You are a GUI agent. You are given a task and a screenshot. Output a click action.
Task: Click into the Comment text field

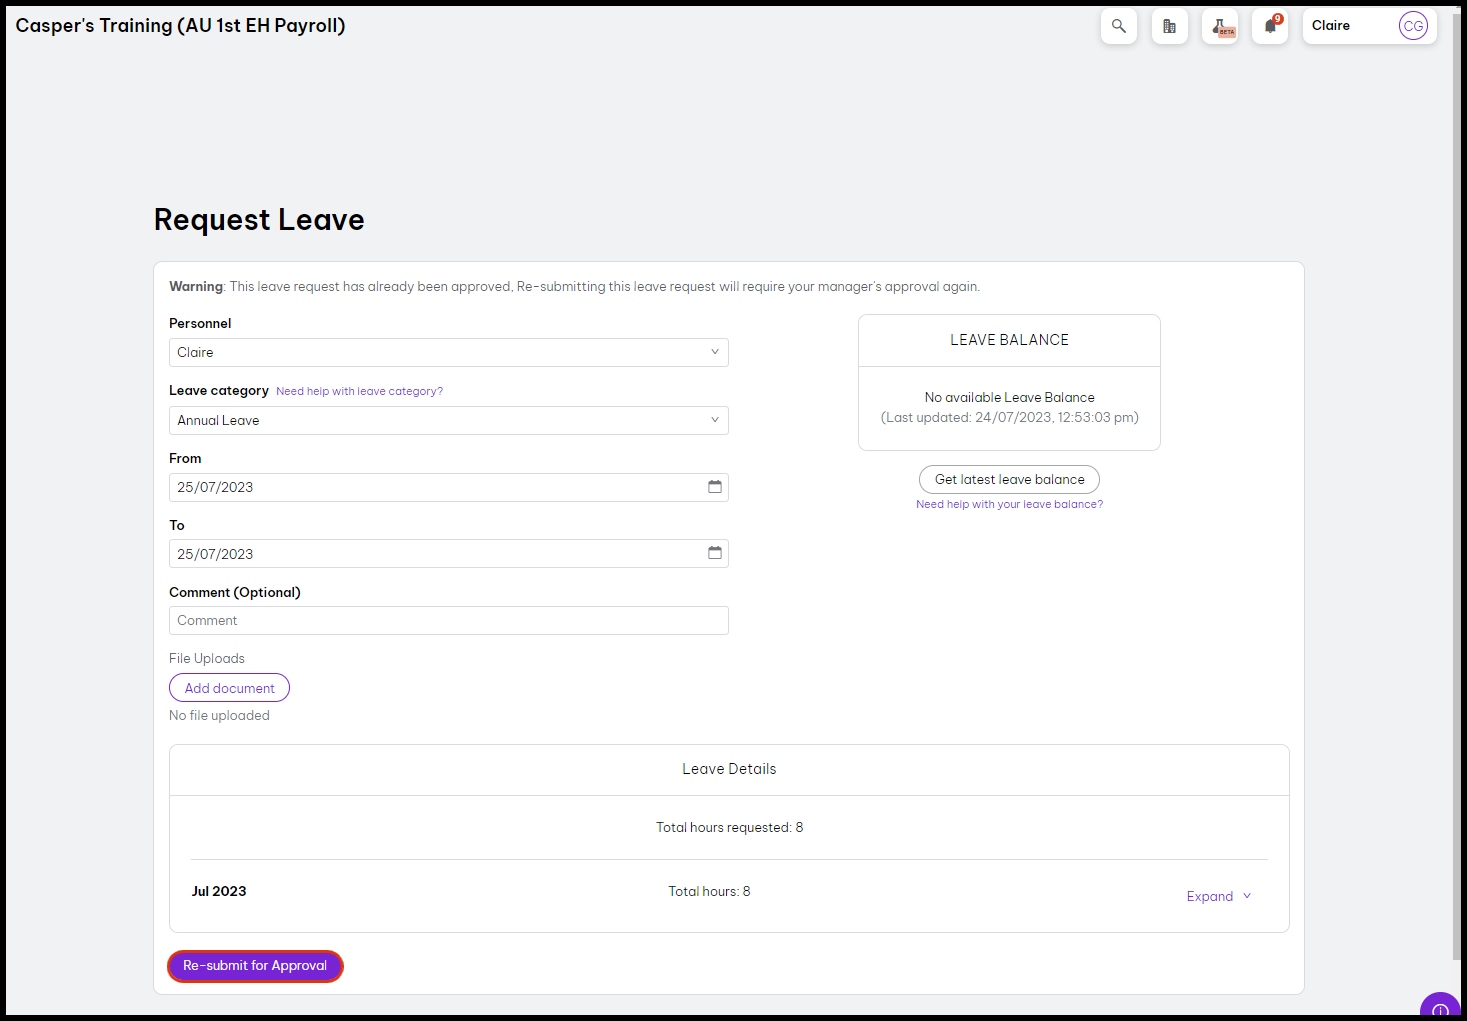[448, 620]
